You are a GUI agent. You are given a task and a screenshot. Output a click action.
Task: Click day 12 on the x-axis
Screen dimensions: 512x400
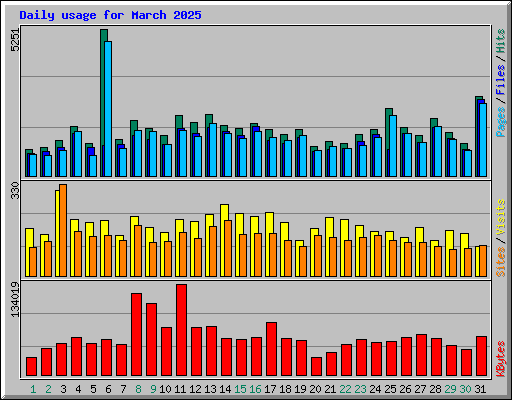195,389
